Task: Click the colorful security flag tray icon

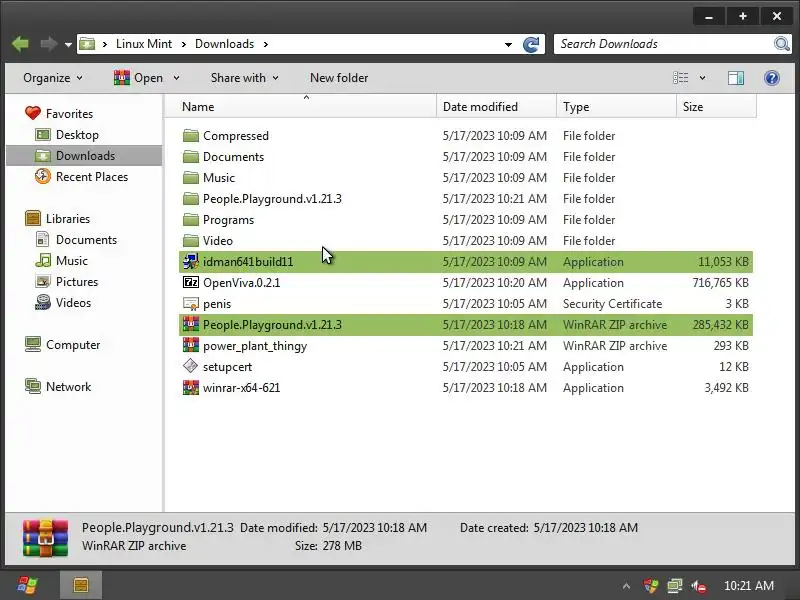Action: pos(651,586)
